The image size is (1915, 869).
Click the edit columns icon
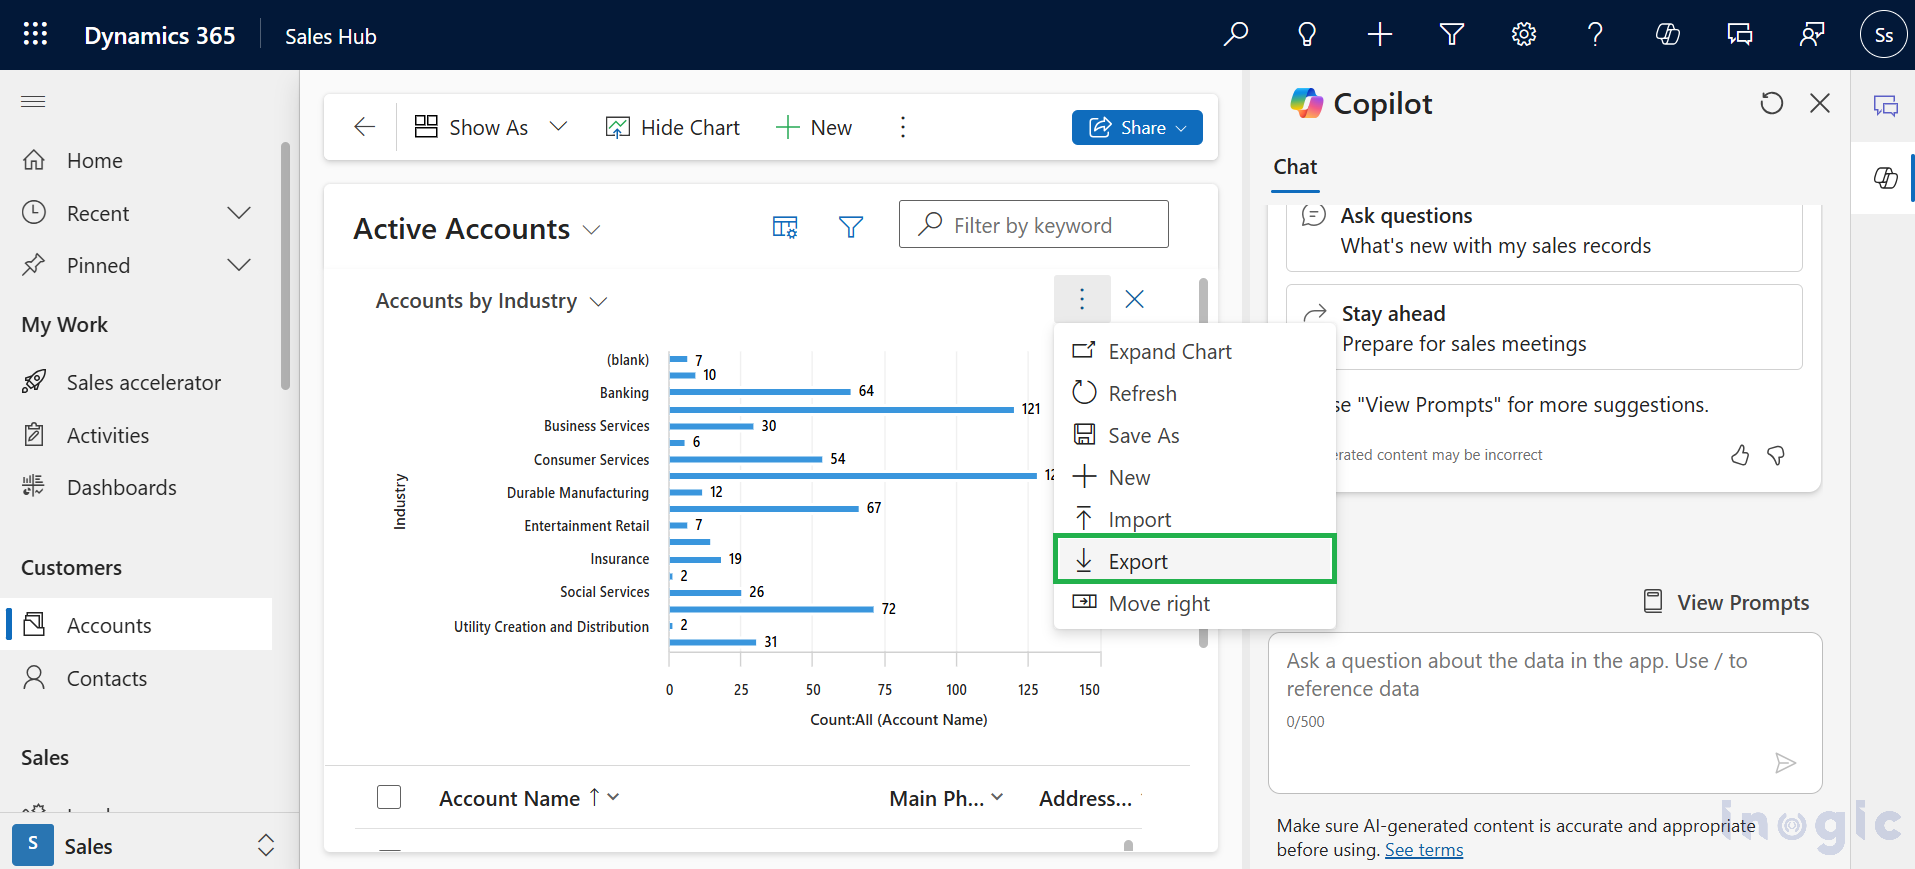pyautogui.click(x=785, y=228)
